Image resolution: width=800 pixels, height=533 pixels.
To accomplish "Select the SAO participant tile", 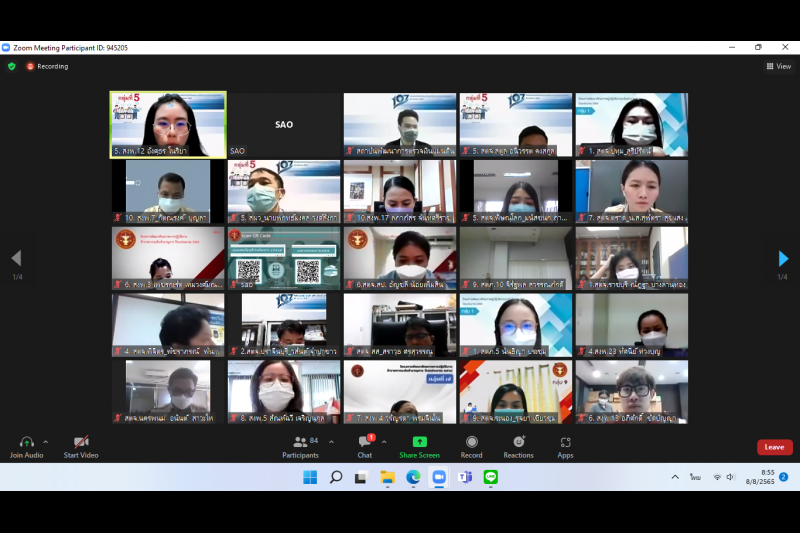I will click(x=284, y=125).
